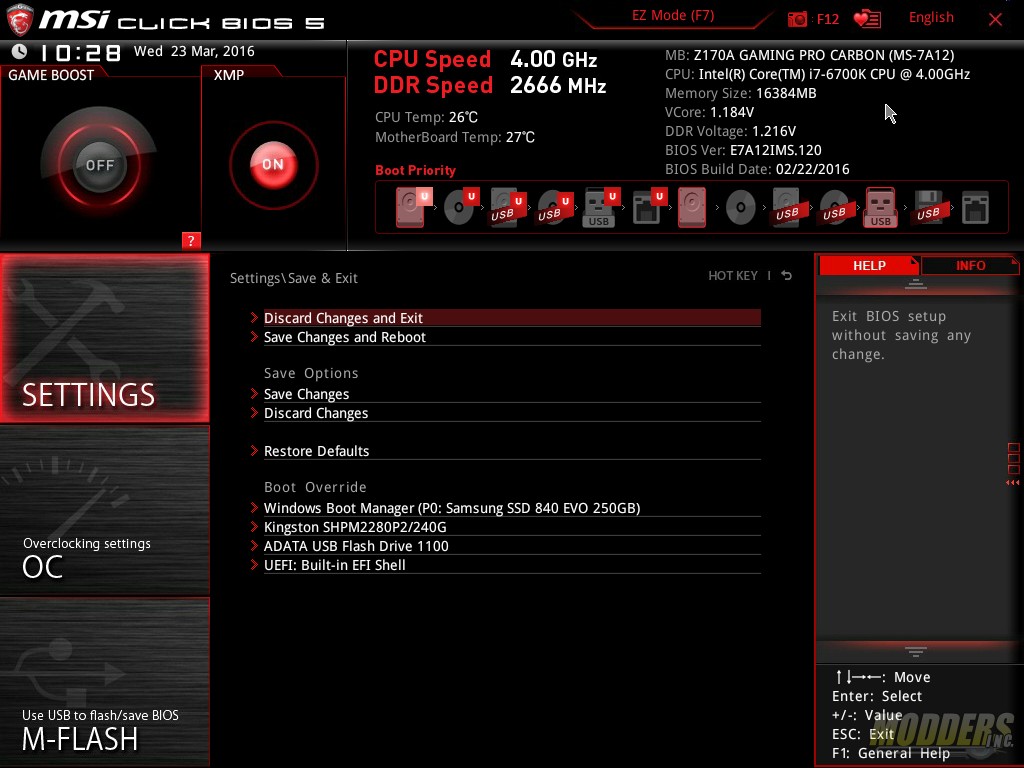Switch to the INFO tab
Image resolution: width=1024 pixels, height=768 pixels.
[x=970, y=266]
